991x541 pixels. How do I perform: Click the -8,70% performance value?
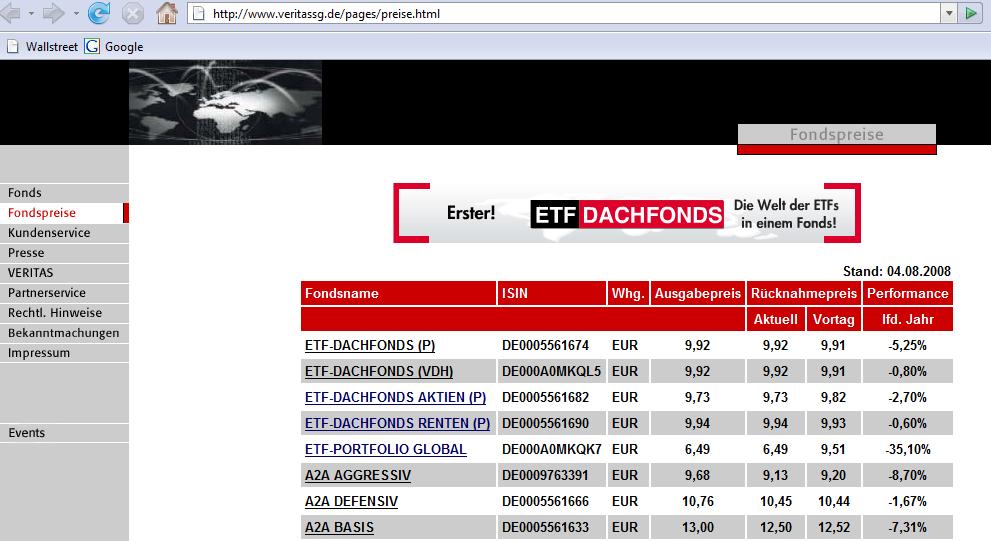pos(908,475)
